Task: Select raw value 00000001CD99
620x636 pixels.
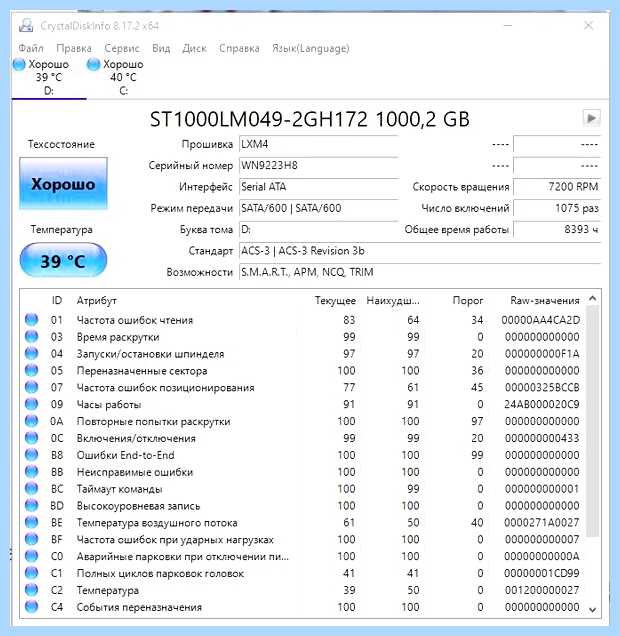Action: pyautogui.click(x=542, y=574)
